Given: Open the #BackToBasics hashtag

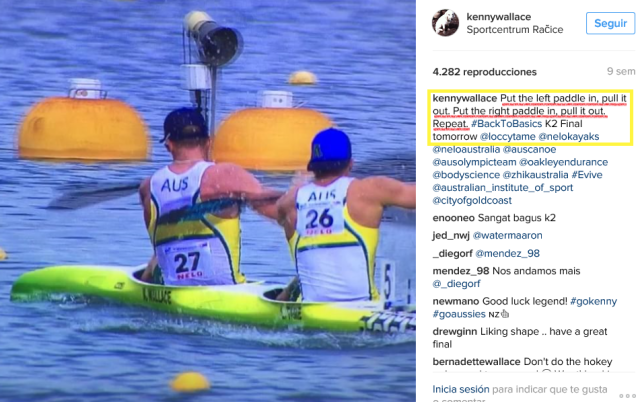Looking at the screenshot, I should [506, 124].
